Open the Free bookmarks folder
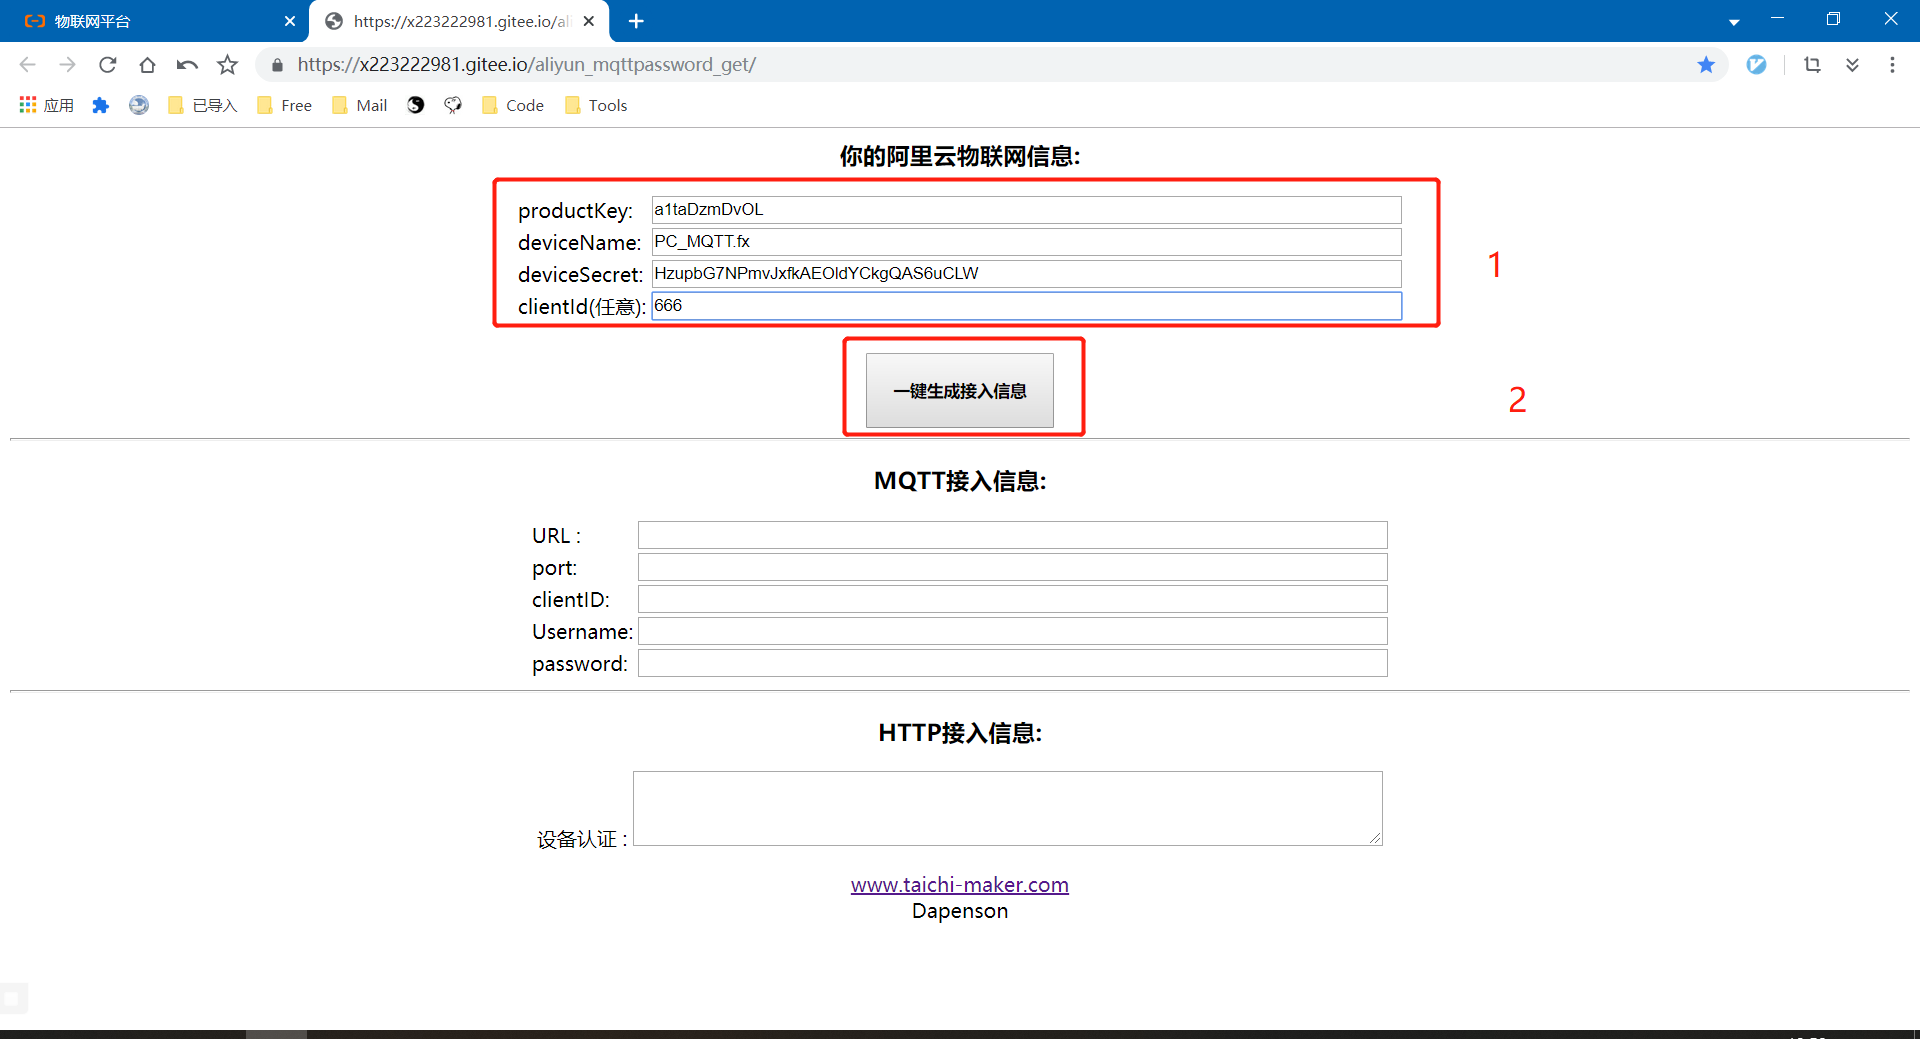The height and width of the screenshot is (1039, 1920). click(x=285, y=105)
